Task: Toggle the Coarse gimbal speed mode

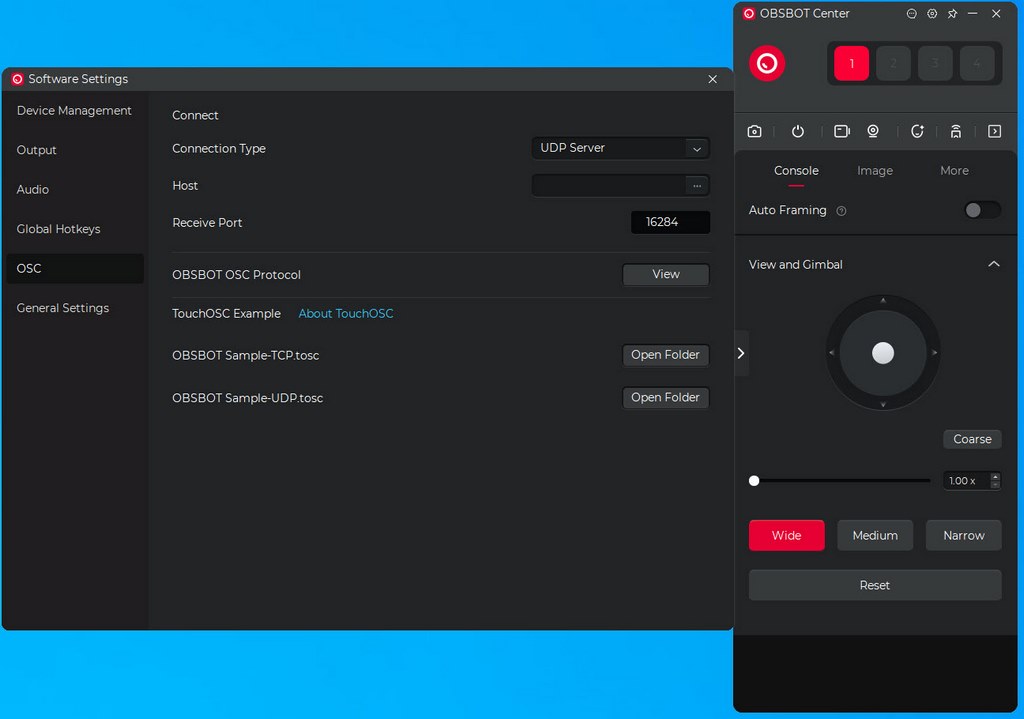Action: pos(972,439)
